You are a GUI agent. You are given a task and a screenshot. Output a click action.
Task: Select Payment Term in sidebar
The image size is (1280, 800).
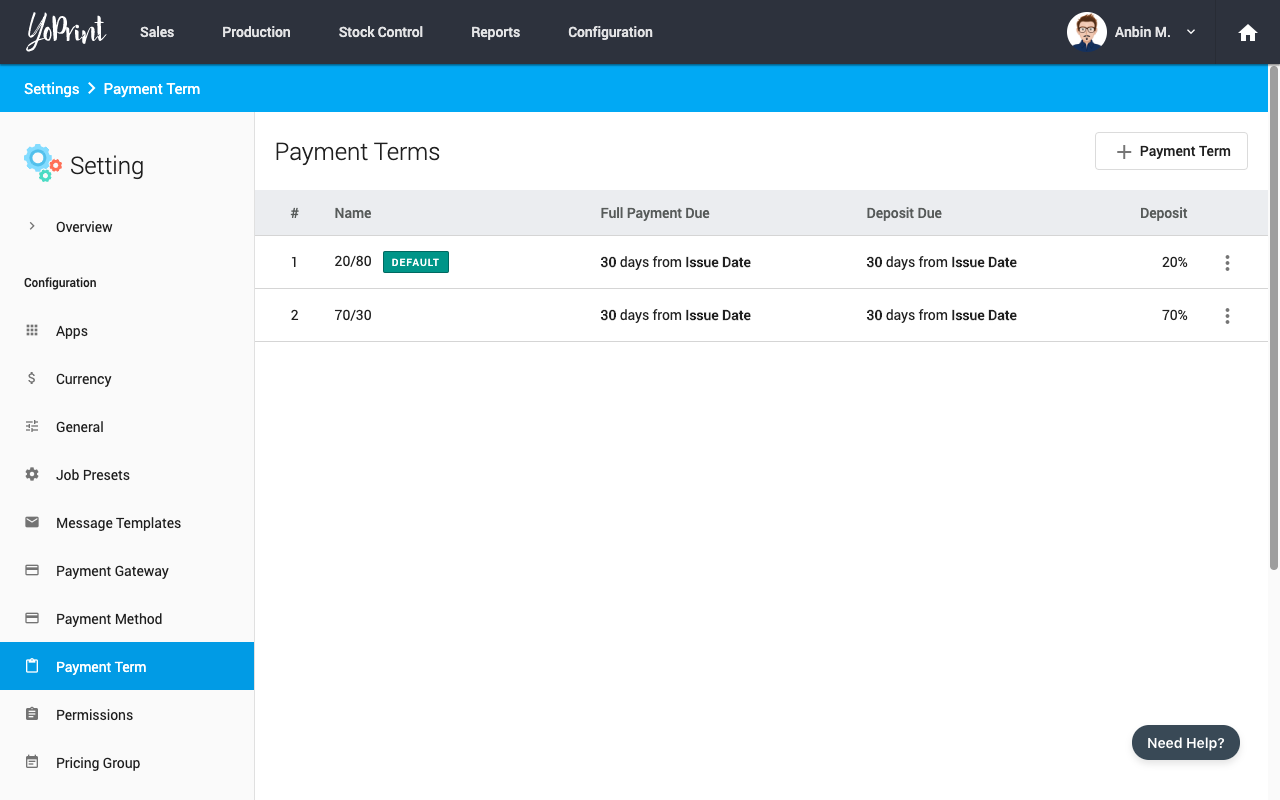(127, 666)
